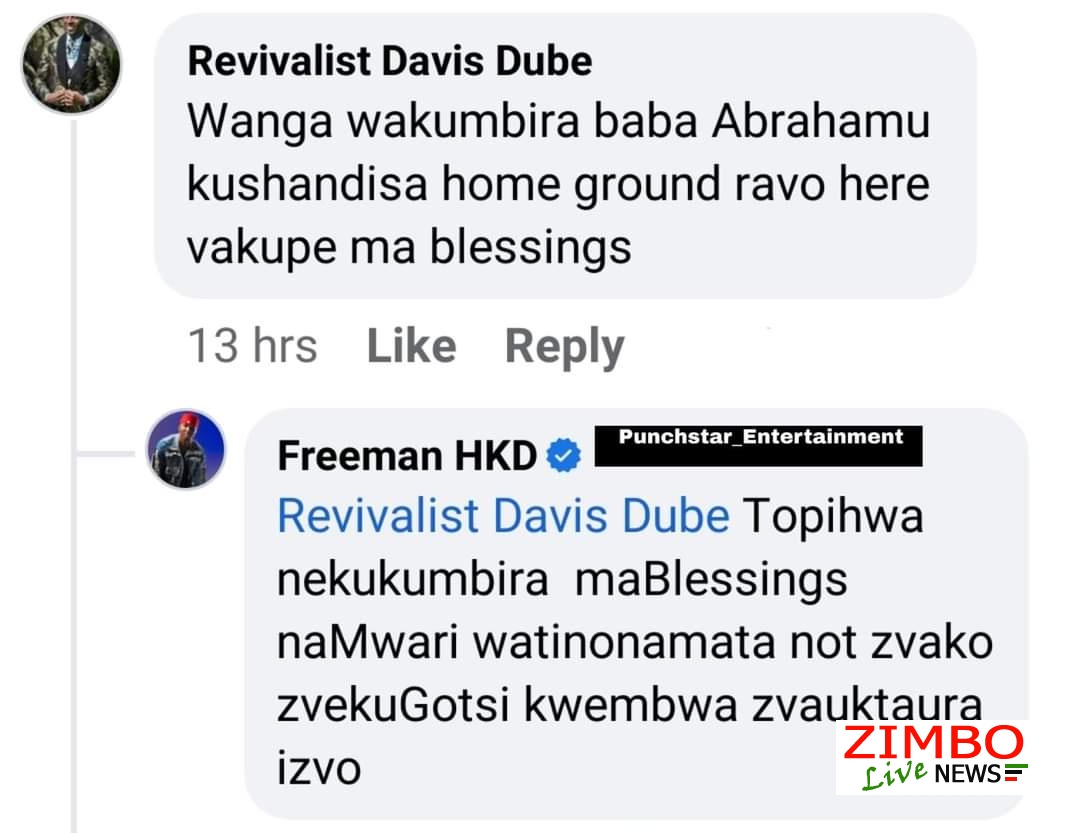Click the red ZIMBO text in the watermark
Viewport: 1080px width, 833px height.
click(x=933, y=743)
